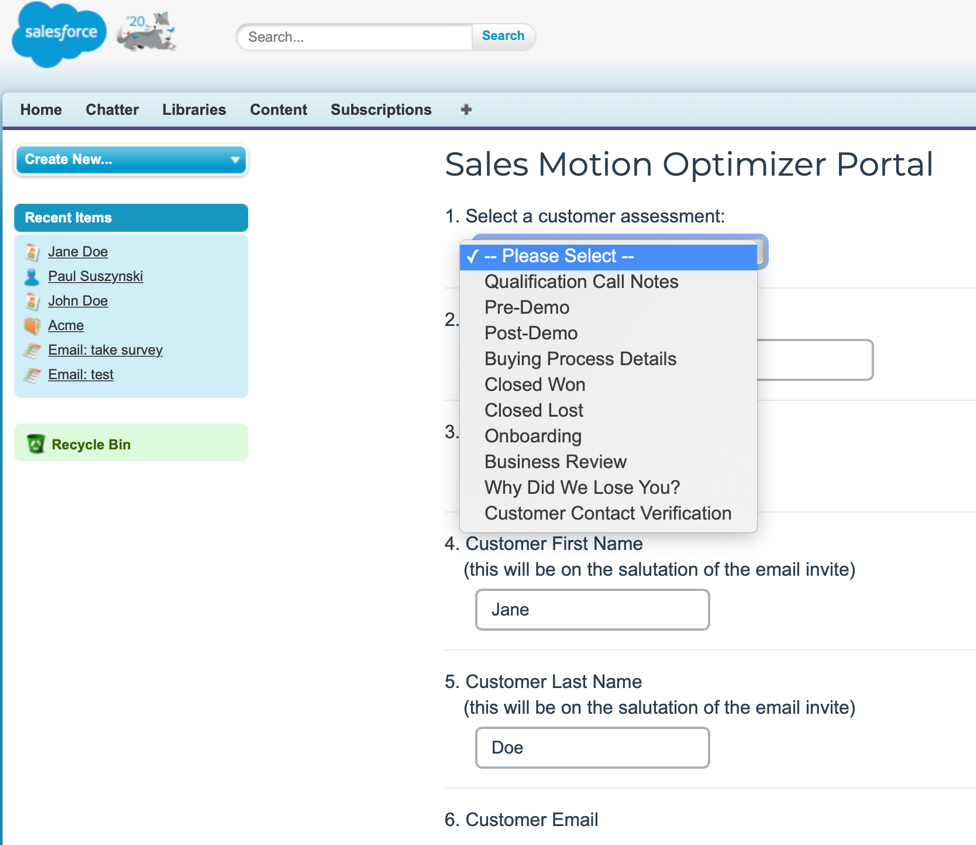Click the plus icon for all tabs
The width and height of the screenshot is (976, 845).
point(466,110)
